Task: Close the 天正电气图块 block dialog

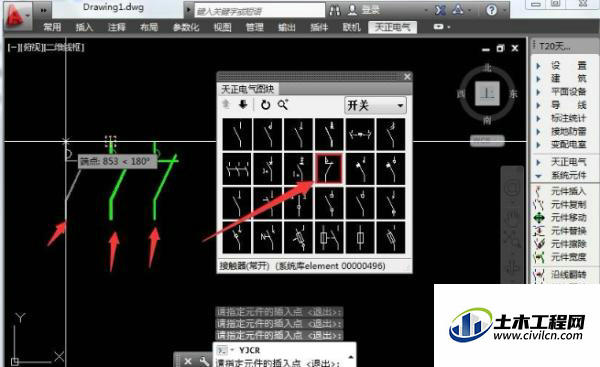Action: coord(407,77)
